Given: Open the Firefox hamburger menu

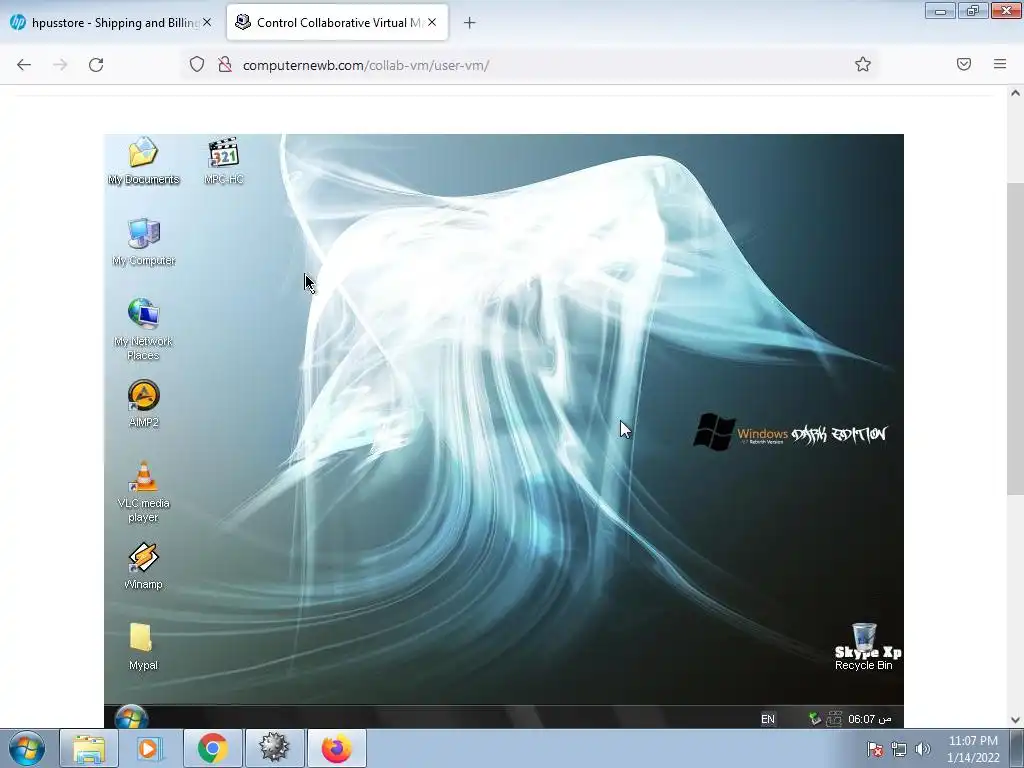Looking at the screenshot, I should click(x=1000, y=65).
